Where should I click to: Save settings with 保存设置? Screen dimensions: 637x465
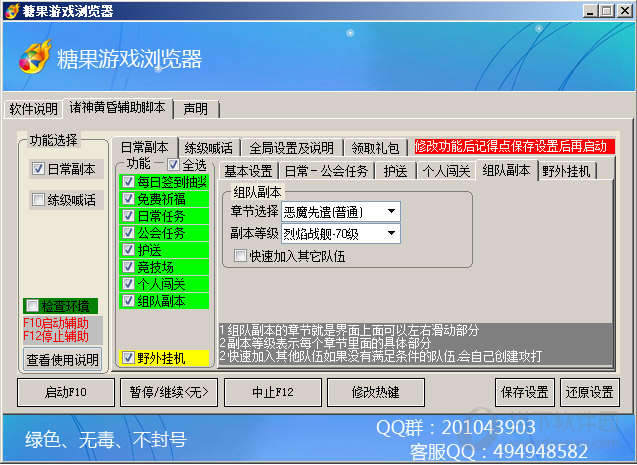tap(525, 392)
